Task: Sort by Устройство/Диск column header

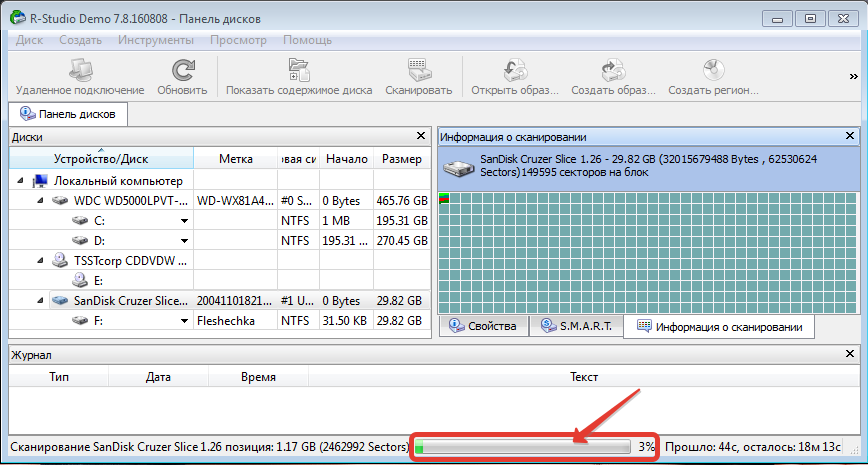Action: pos(101,158)
